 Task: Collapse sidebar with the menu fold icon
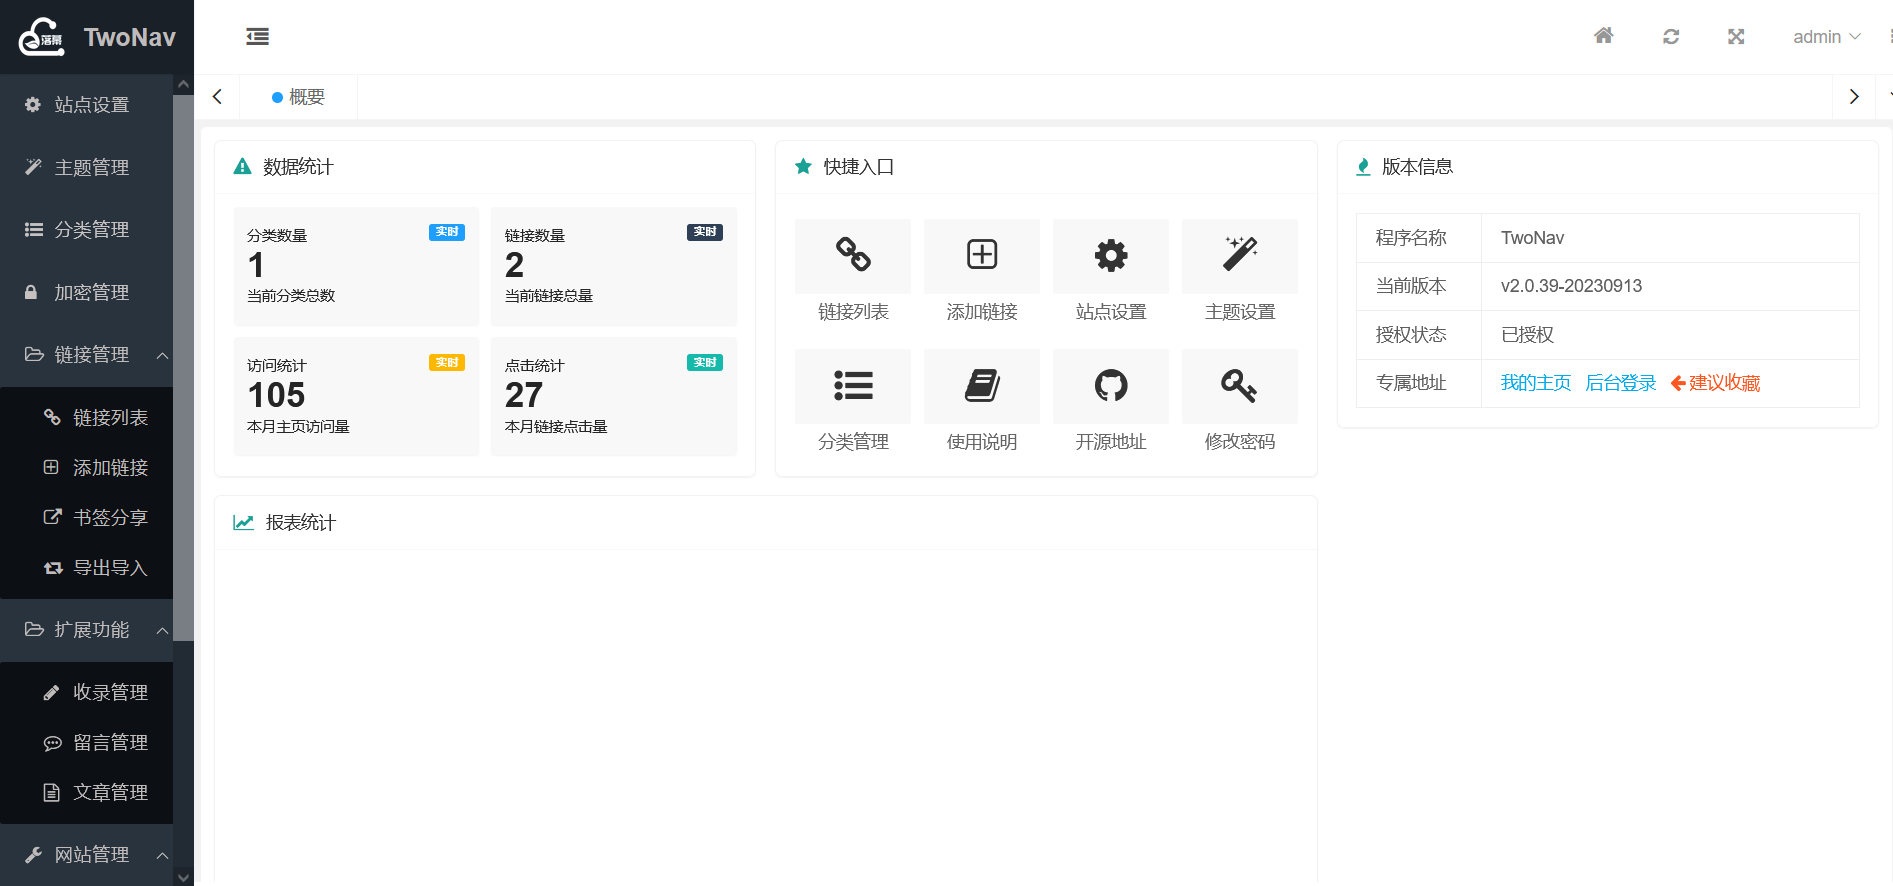coord(258,37)
